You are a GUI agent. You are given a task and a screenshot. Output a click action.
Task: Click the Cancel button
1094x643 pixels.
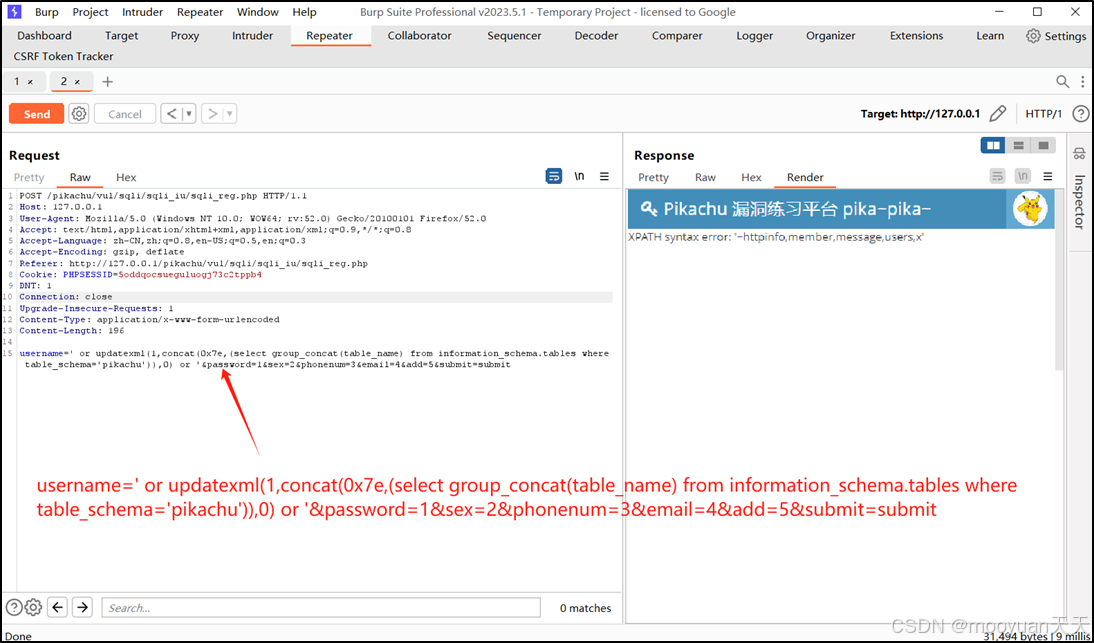[x=125, y=114]
